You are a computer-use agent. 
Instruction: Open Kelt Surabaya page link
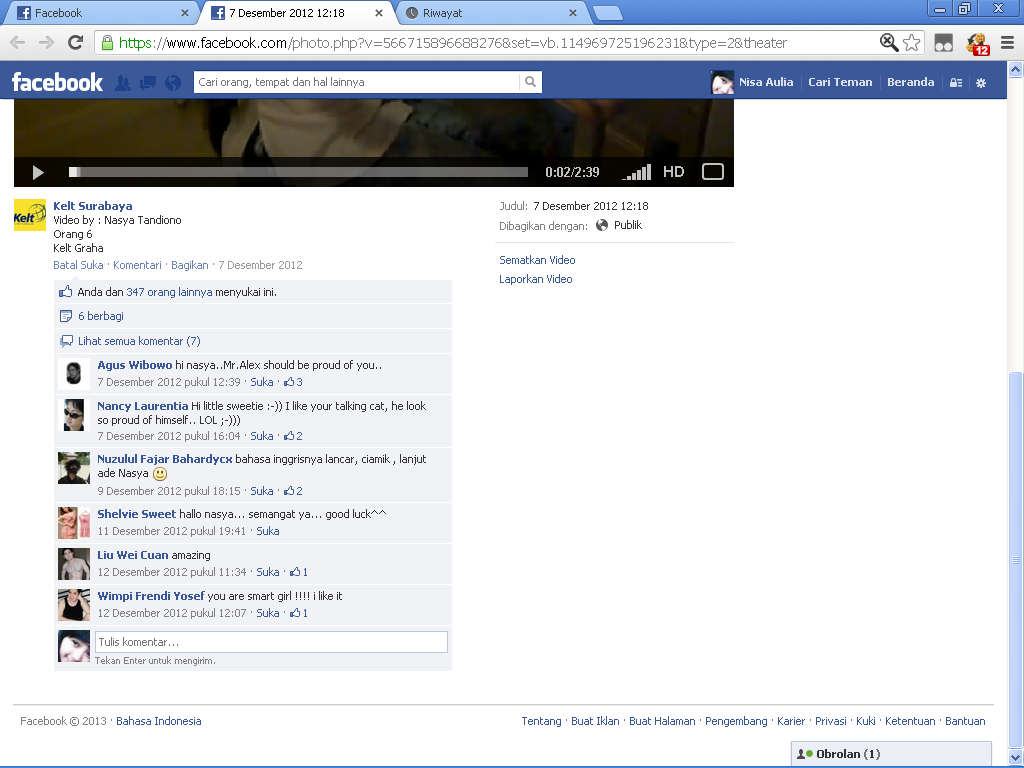93,206
